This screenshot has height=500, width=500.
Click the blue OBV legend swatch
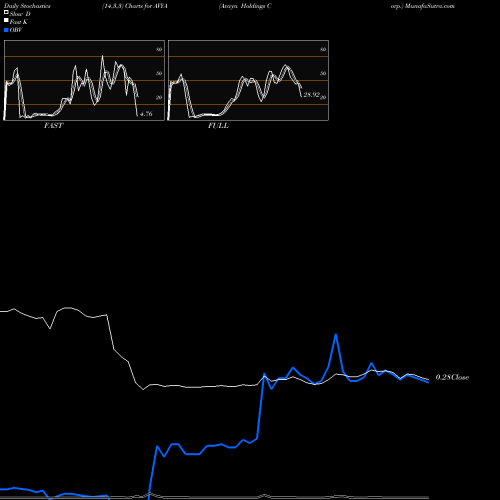6,30
